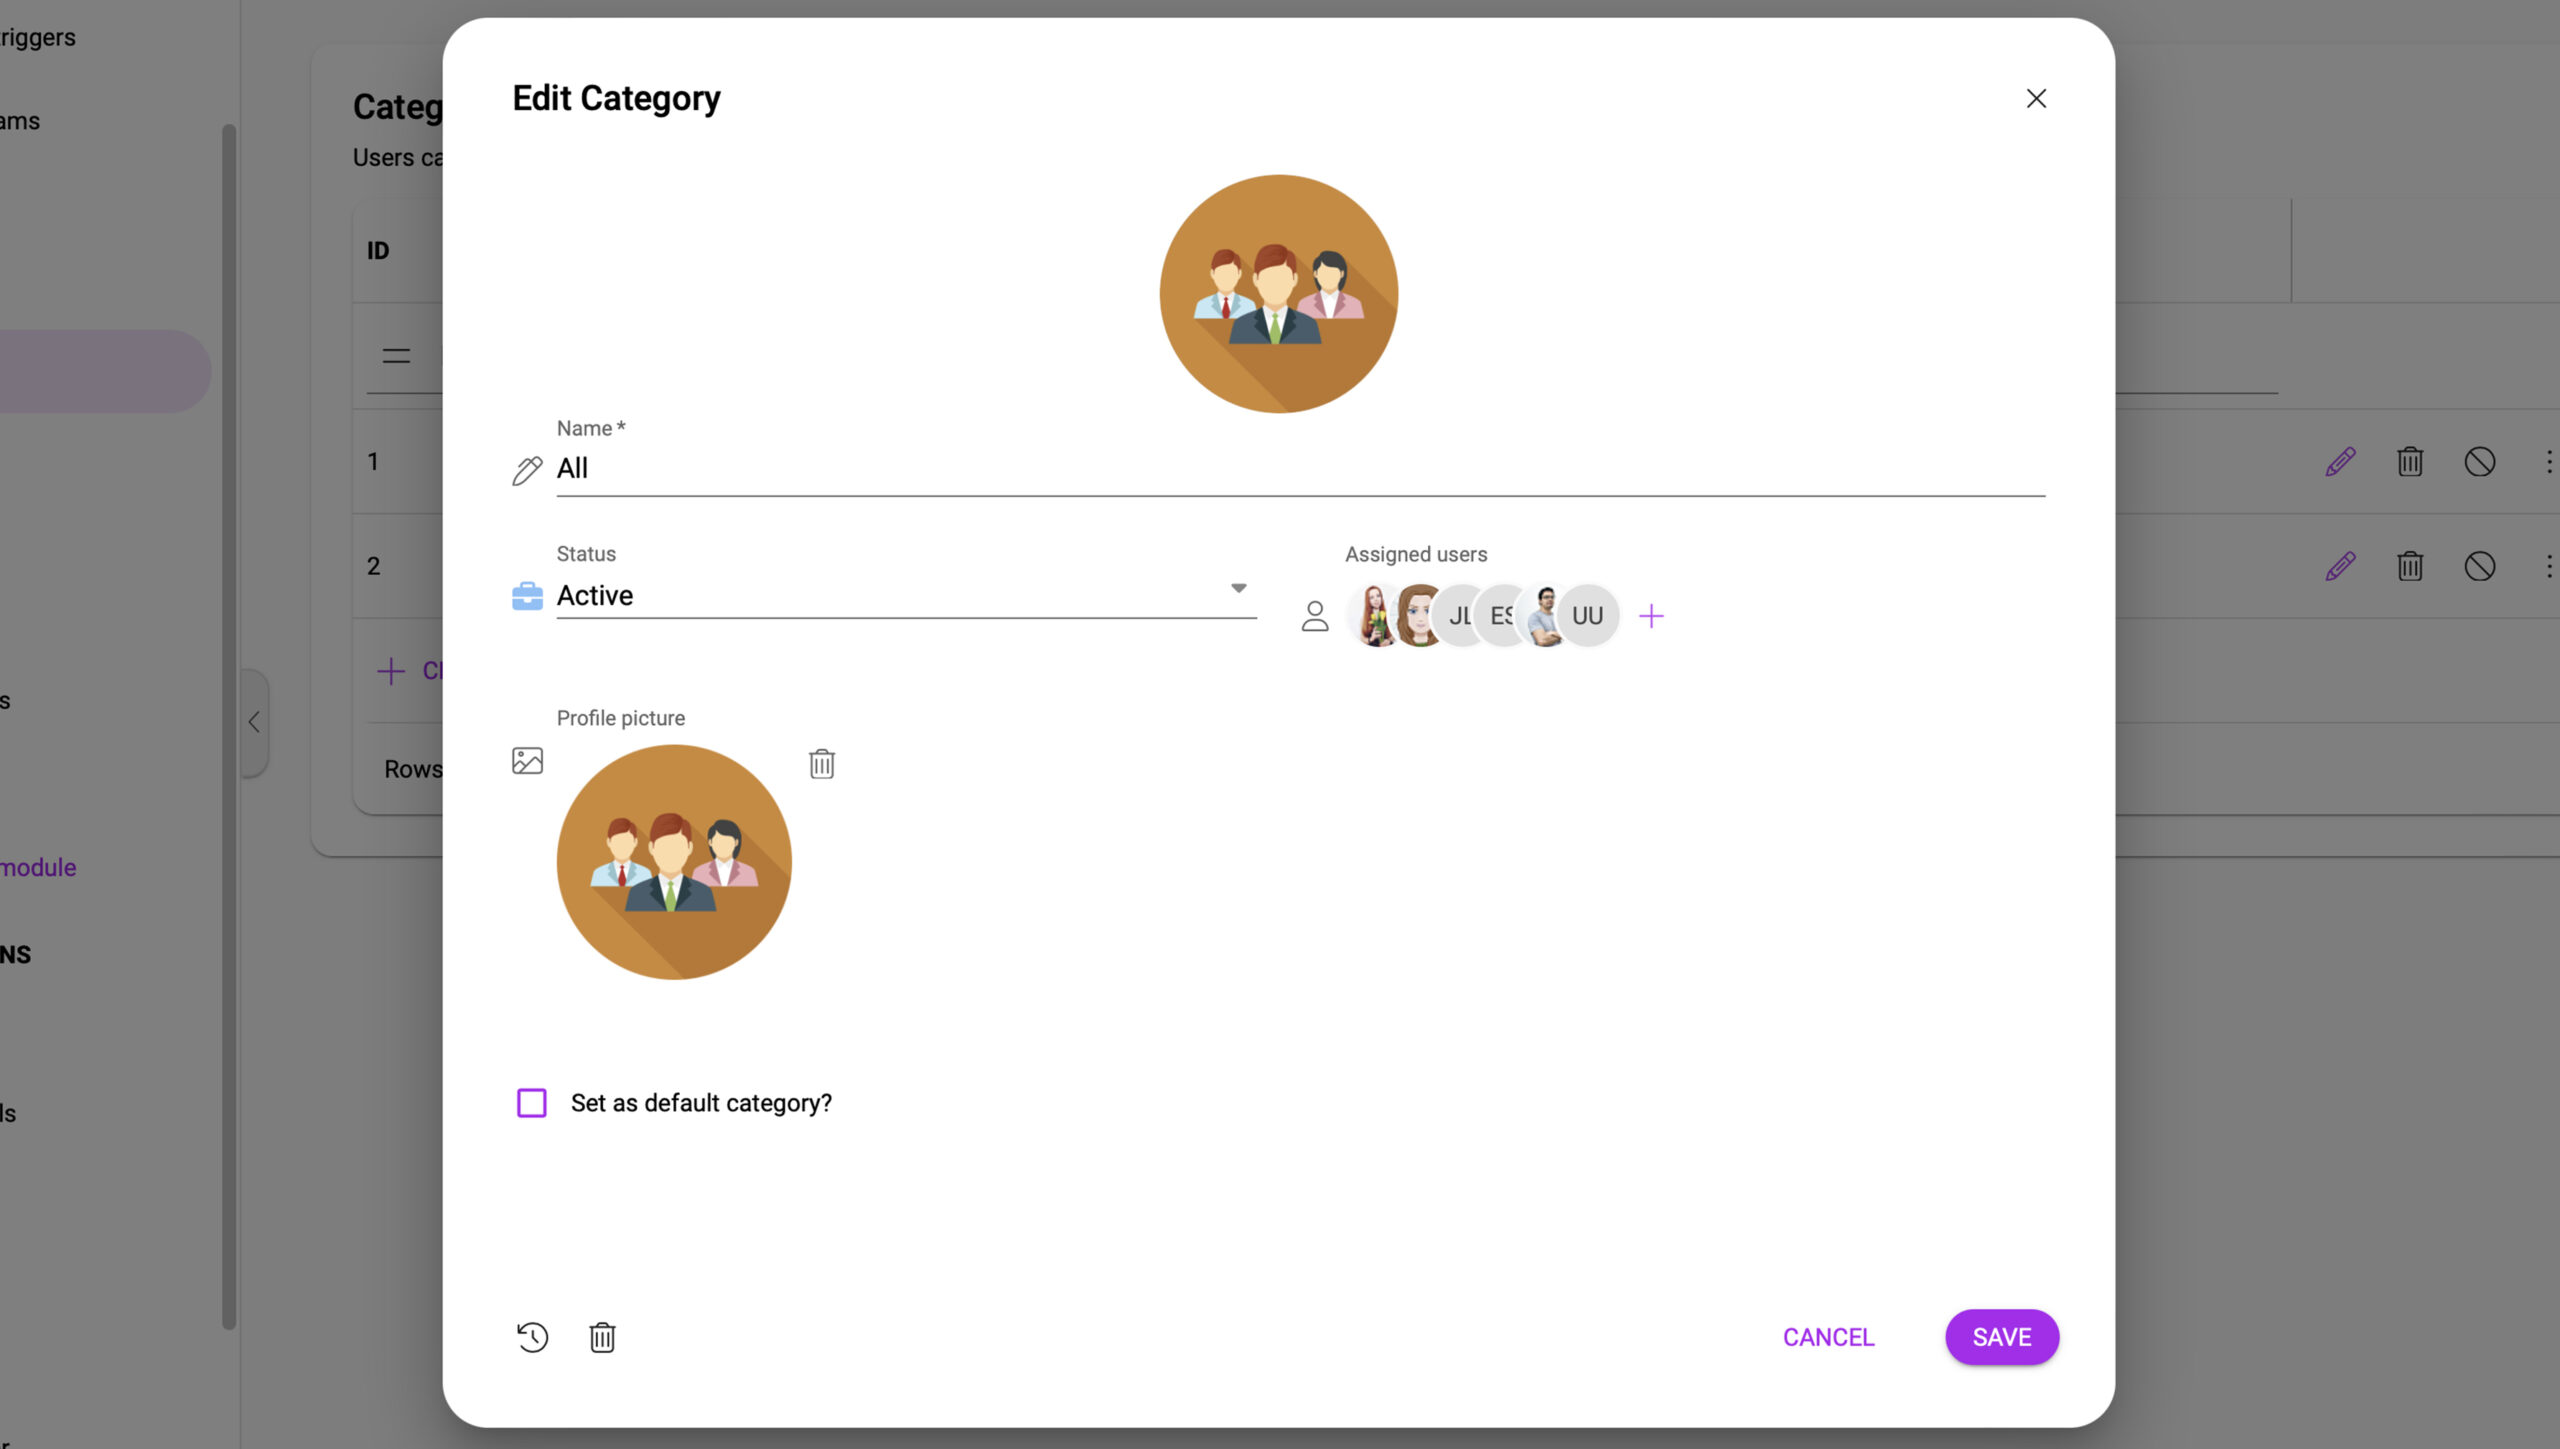Image resolution: width=2560 pixels, height=1449 pixels.
Task: Enable the Set as default category checkbox
Action: (531, 1103)
